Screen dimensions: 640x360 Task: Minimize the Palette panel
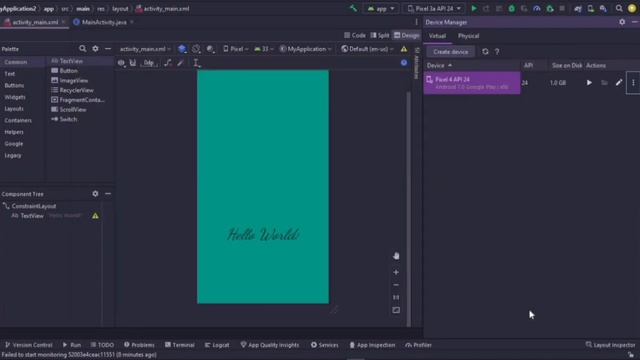108,49
